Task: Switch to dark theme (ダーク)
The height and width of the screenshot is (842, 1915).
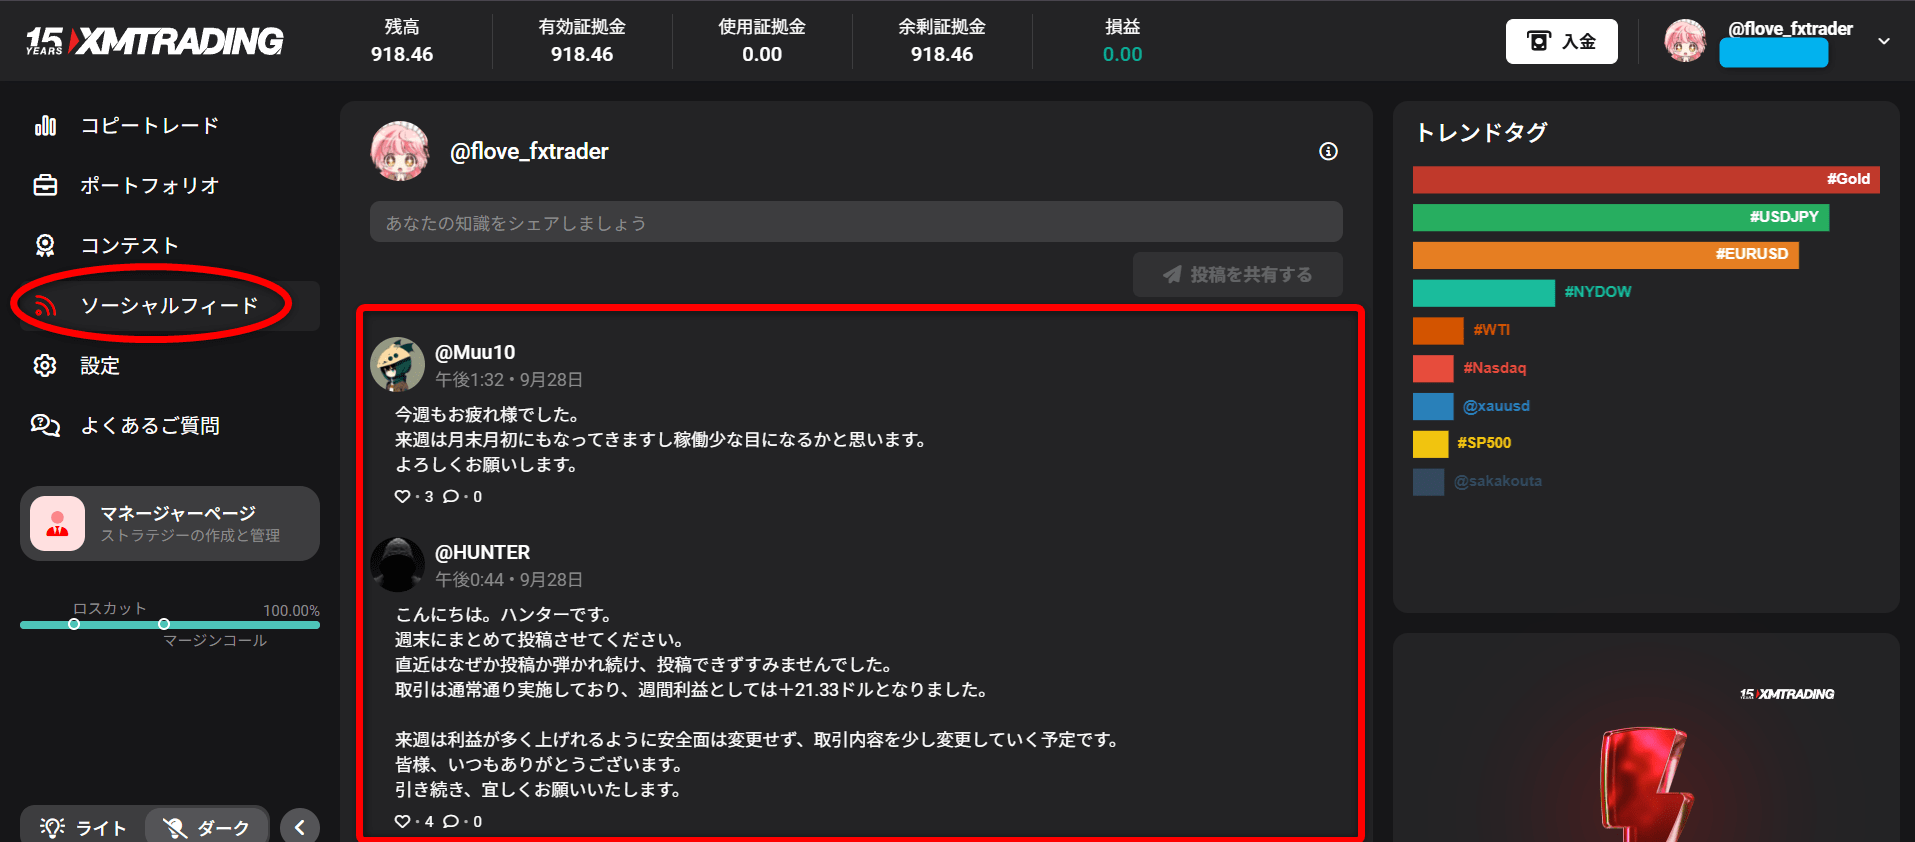Action: click(x=207, y=827)
